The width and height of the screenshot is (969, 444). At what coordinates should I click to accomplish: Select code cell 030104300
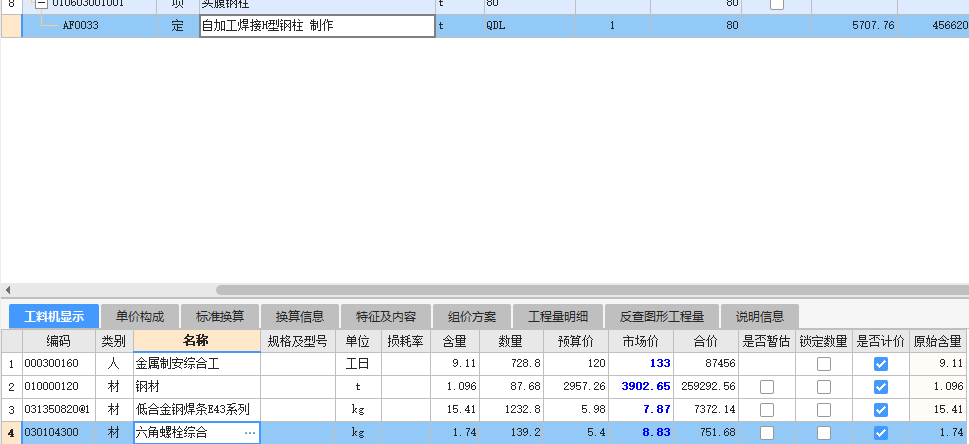[59, 433]
